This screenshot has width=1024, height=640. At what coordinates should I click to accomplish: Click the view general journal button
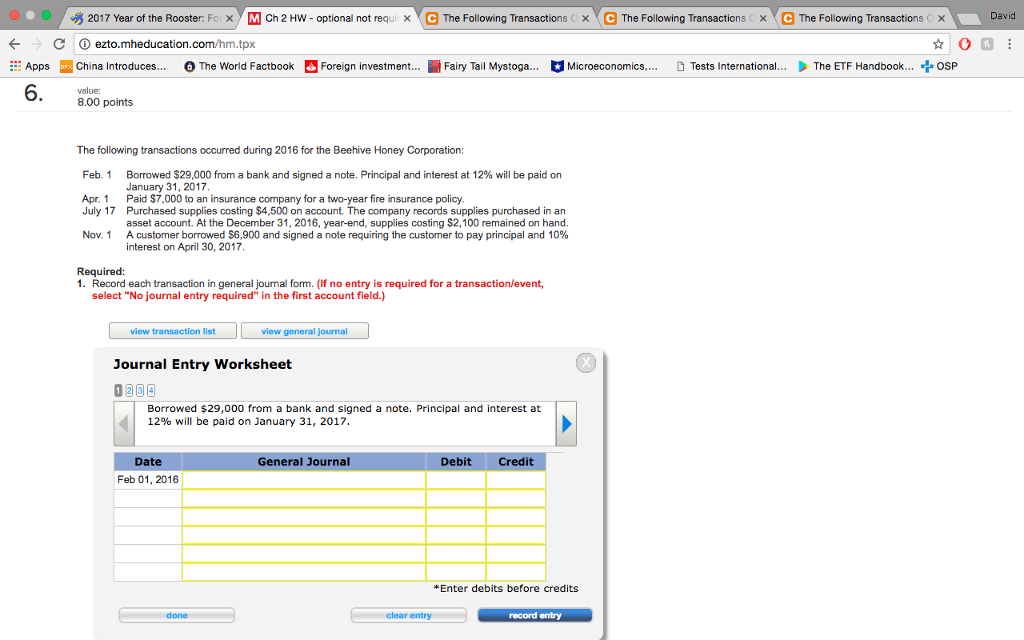click(x=304, y=330)
